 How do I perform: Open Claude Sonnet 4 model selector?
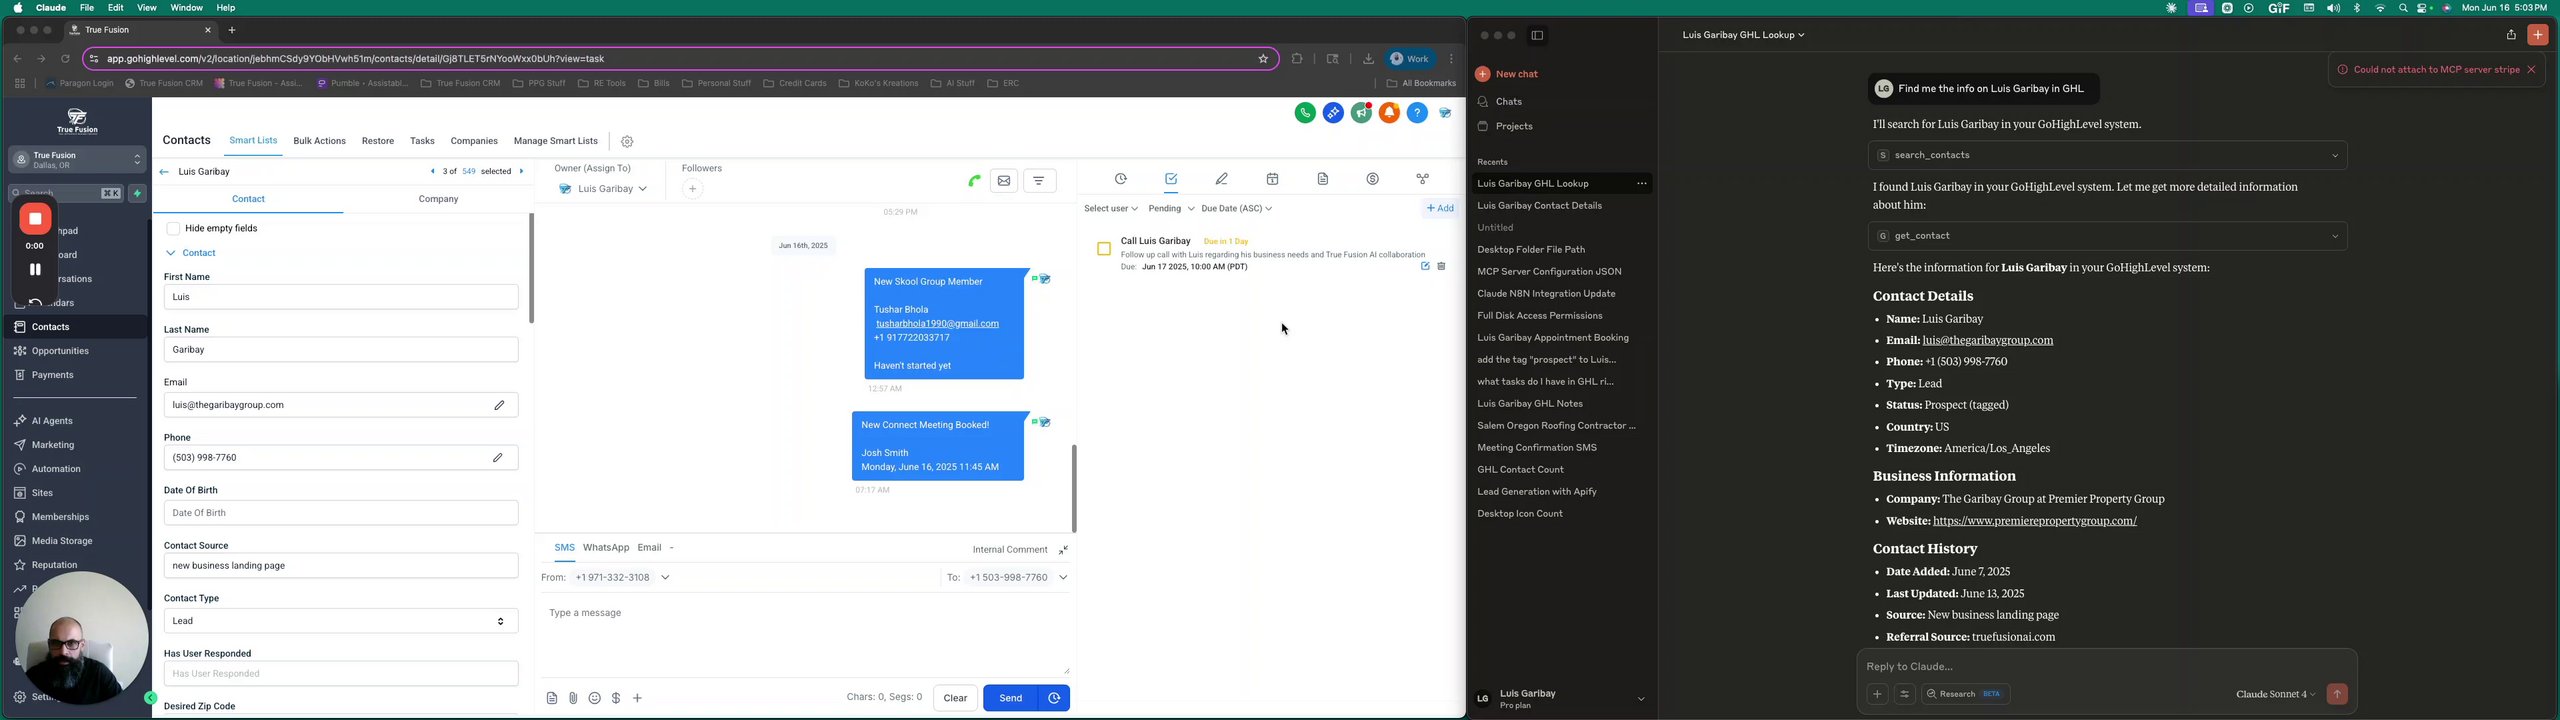[2275, 695]
